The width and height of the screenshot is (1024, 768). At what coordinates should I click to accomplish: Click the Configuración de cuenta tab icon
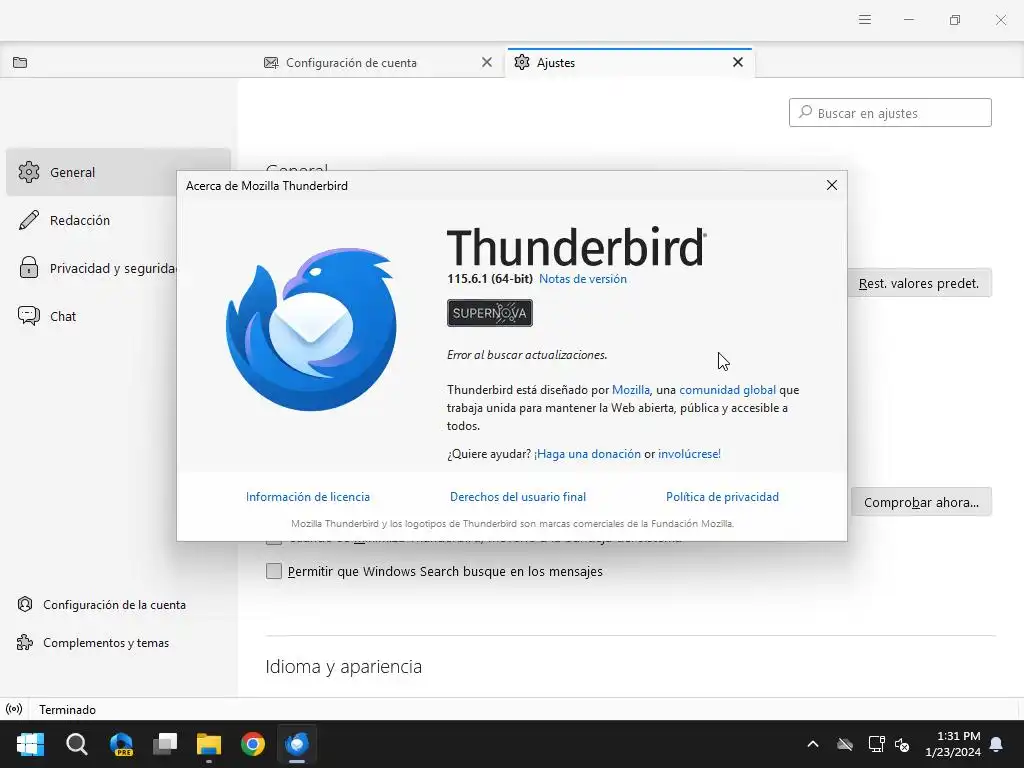(271, 63)
